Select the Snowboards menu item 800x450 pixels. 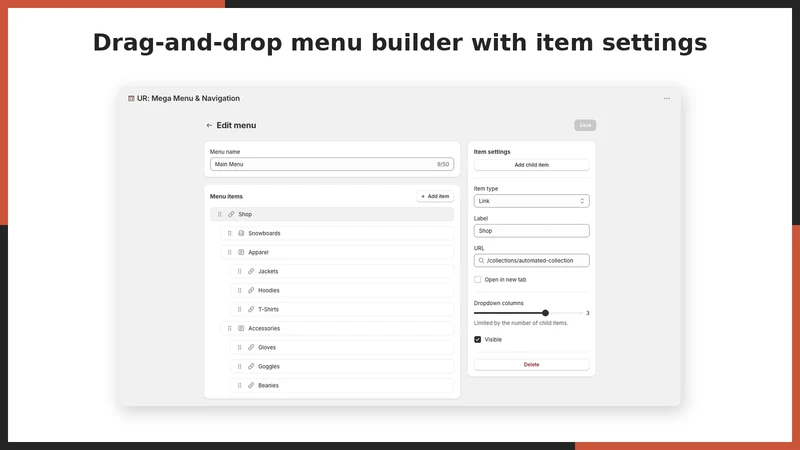click(x=337, y=233)
